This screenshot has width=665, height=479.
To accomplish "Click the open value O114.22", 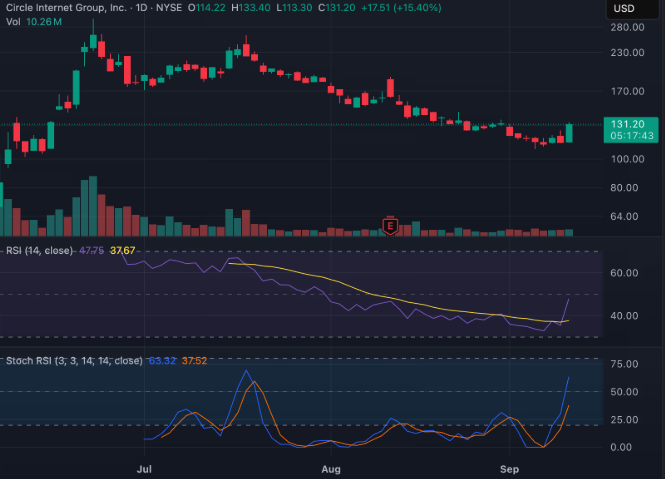I will tap(207, 8).
